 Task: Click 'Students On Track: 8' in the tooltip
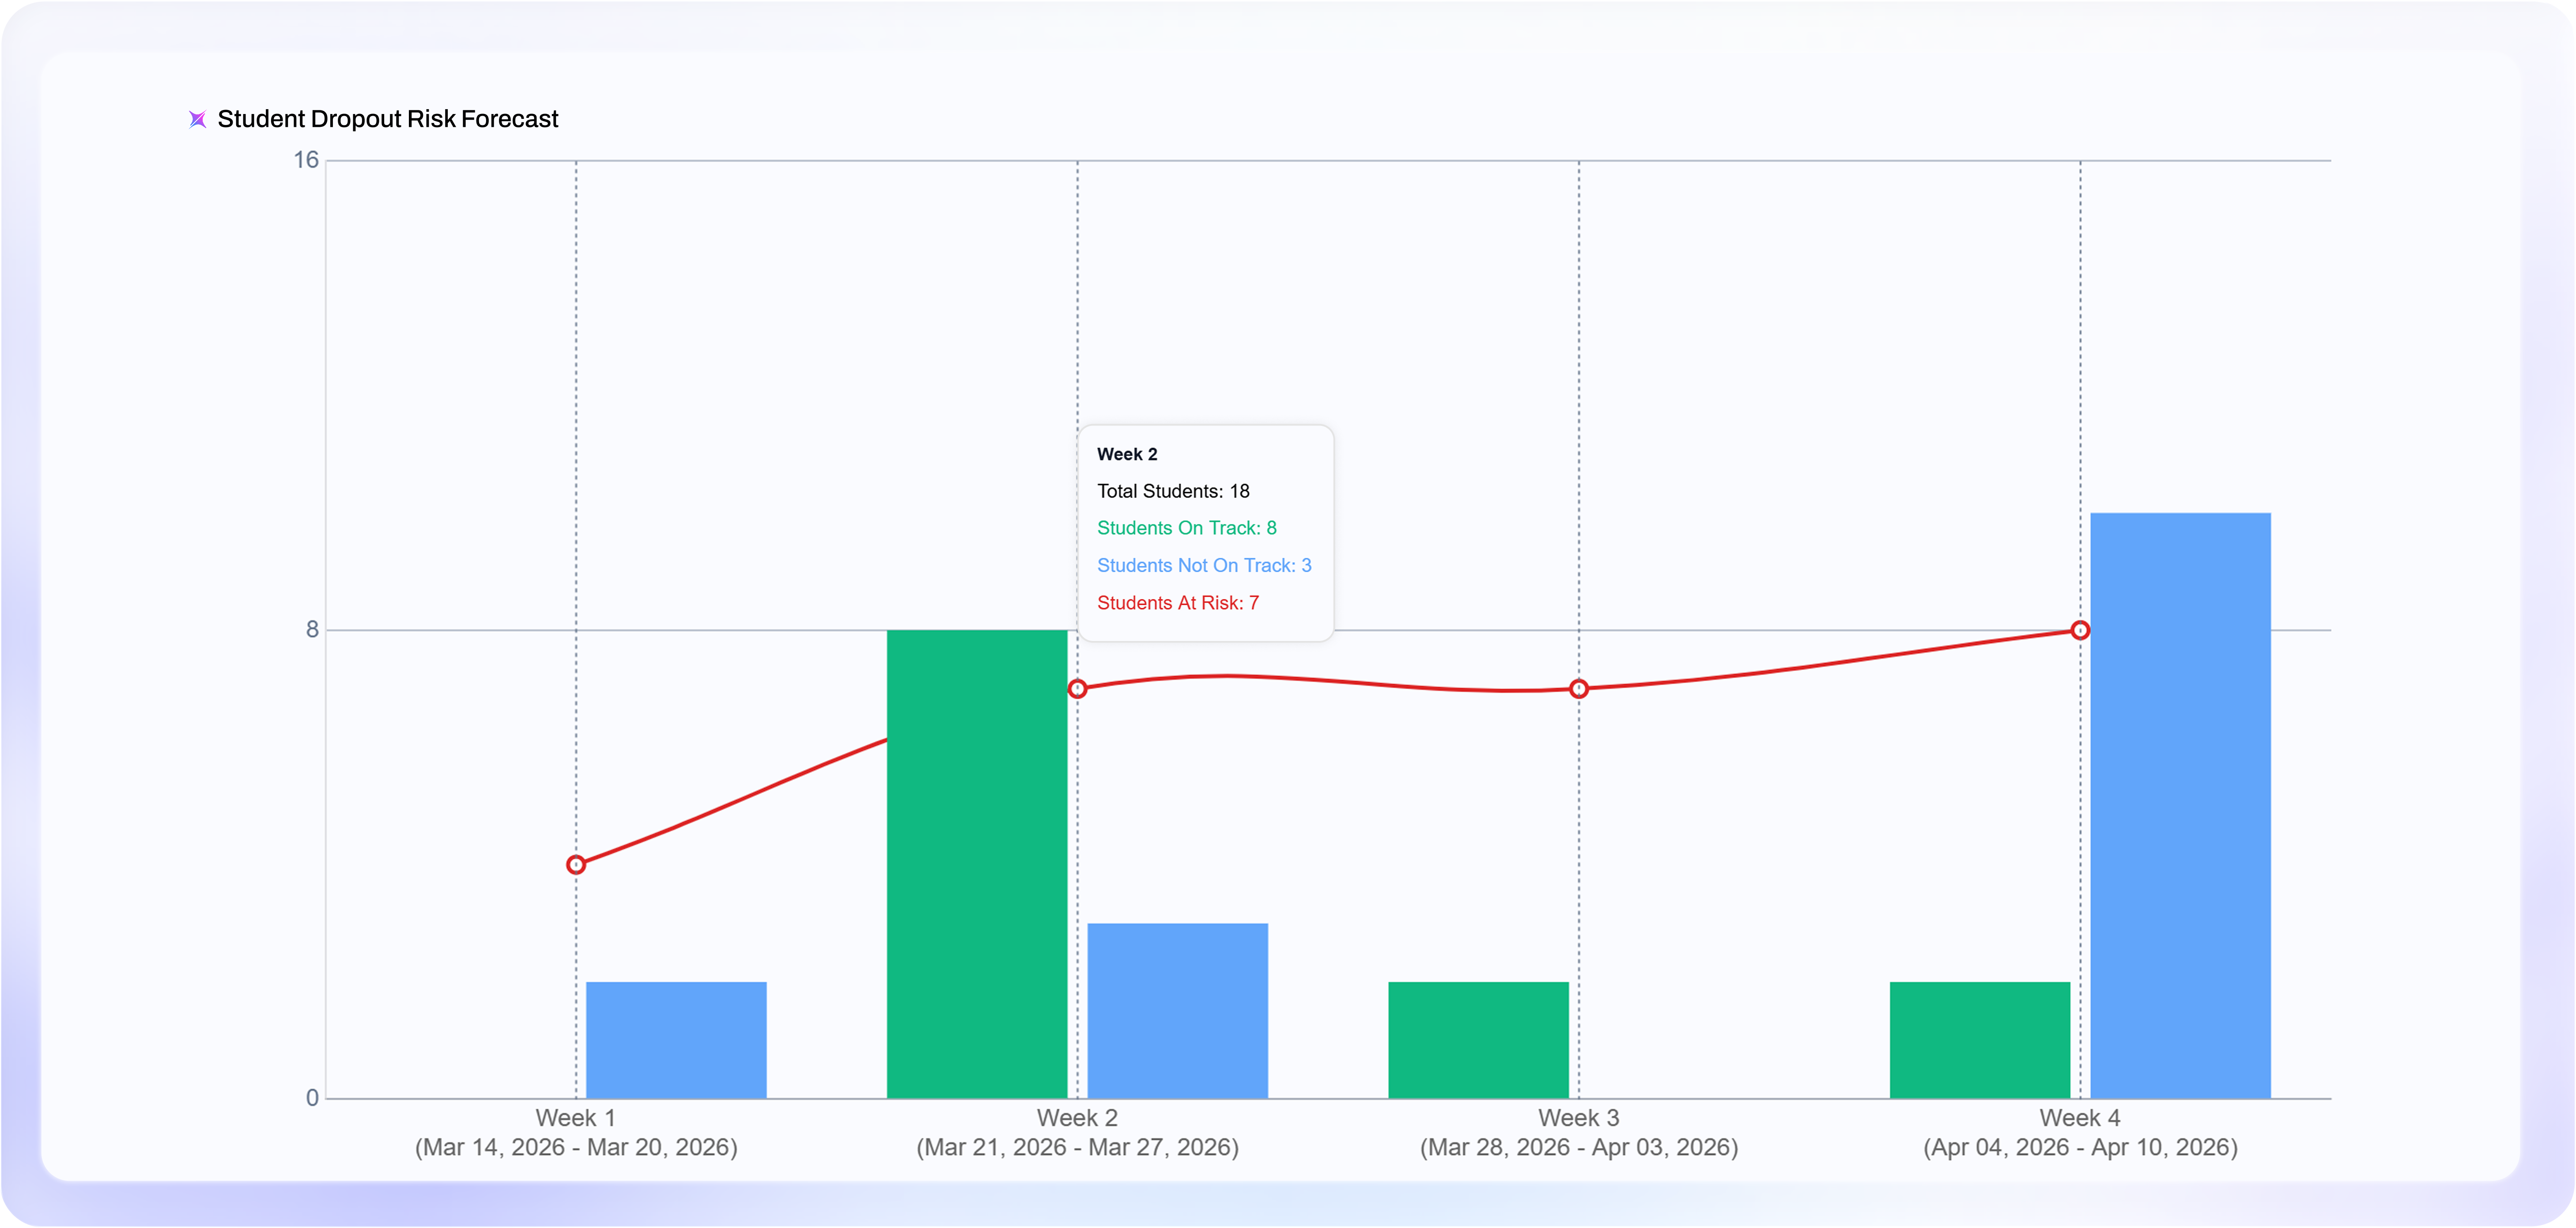coord(1187,528)
